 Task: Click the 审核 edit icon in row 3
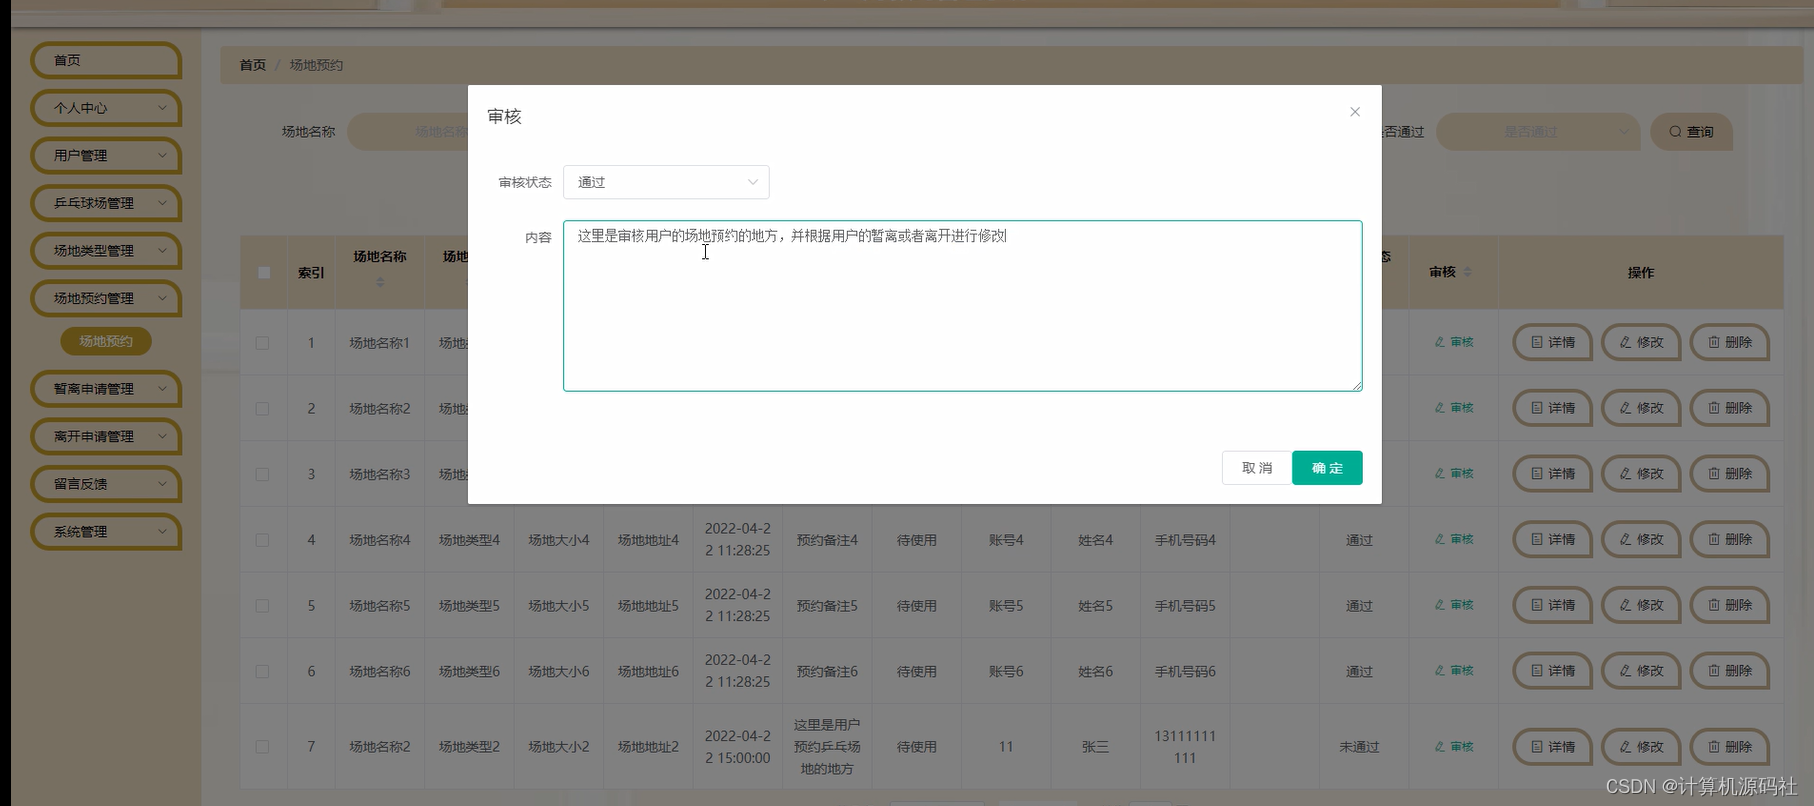pos(1454,474)
